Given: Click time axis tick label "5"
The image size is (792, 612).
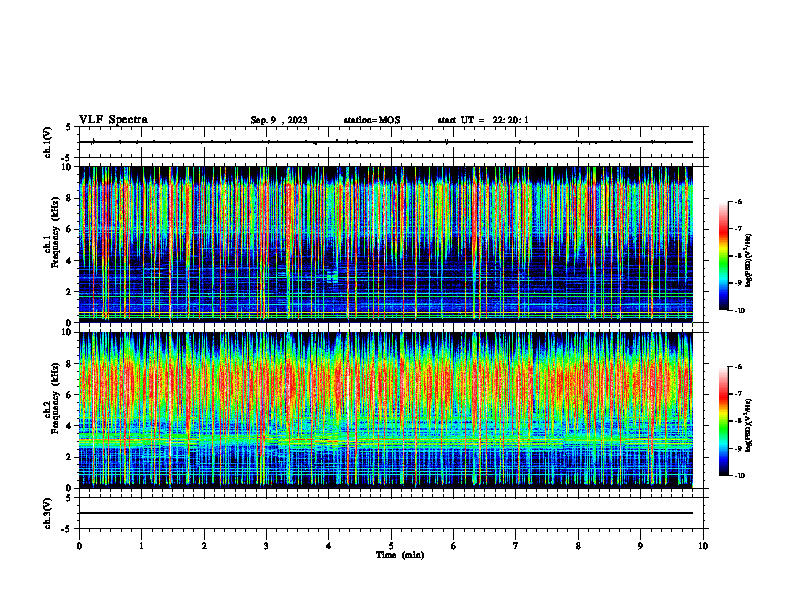Looking at the screenshot, I should 391,546.
